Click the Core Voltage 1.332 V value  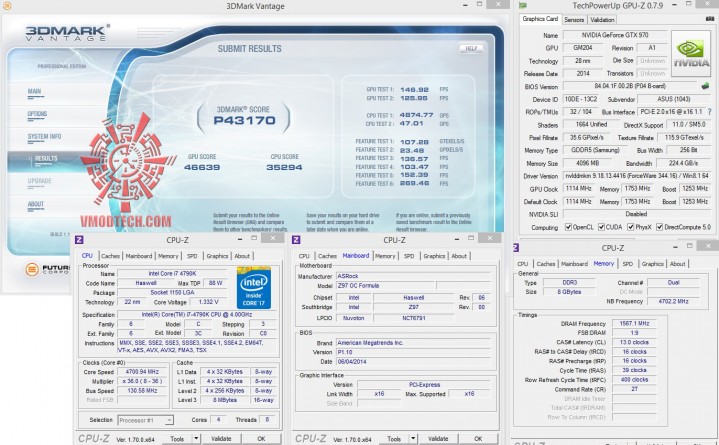tap(209, 302)
